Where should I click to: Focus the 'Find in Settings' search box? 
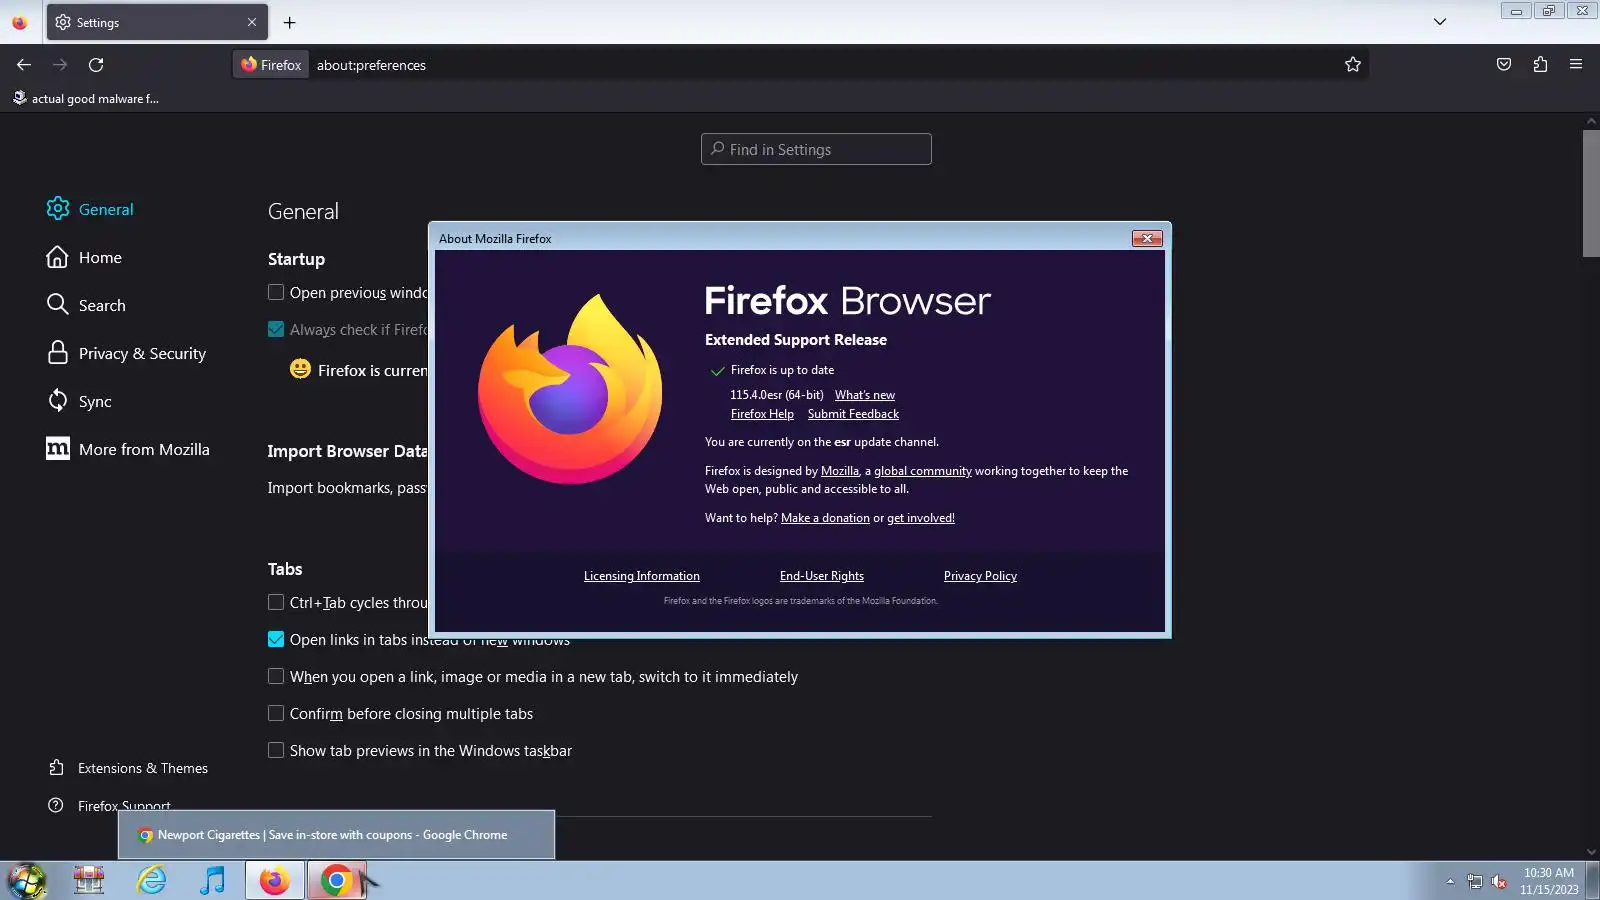(x=816, y=149)
